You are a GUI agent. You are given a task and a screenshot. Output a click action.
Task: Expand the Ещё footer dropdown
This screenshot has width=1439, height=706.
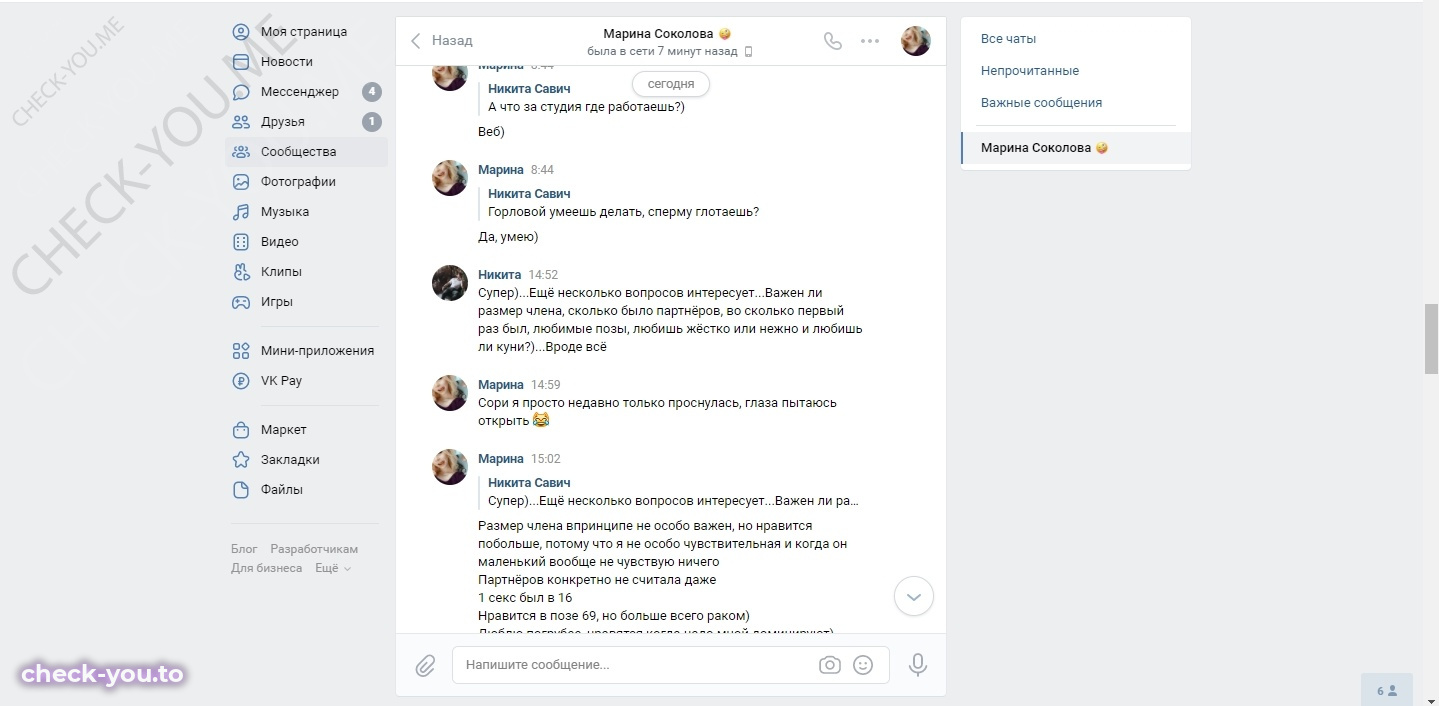(333, 568)
